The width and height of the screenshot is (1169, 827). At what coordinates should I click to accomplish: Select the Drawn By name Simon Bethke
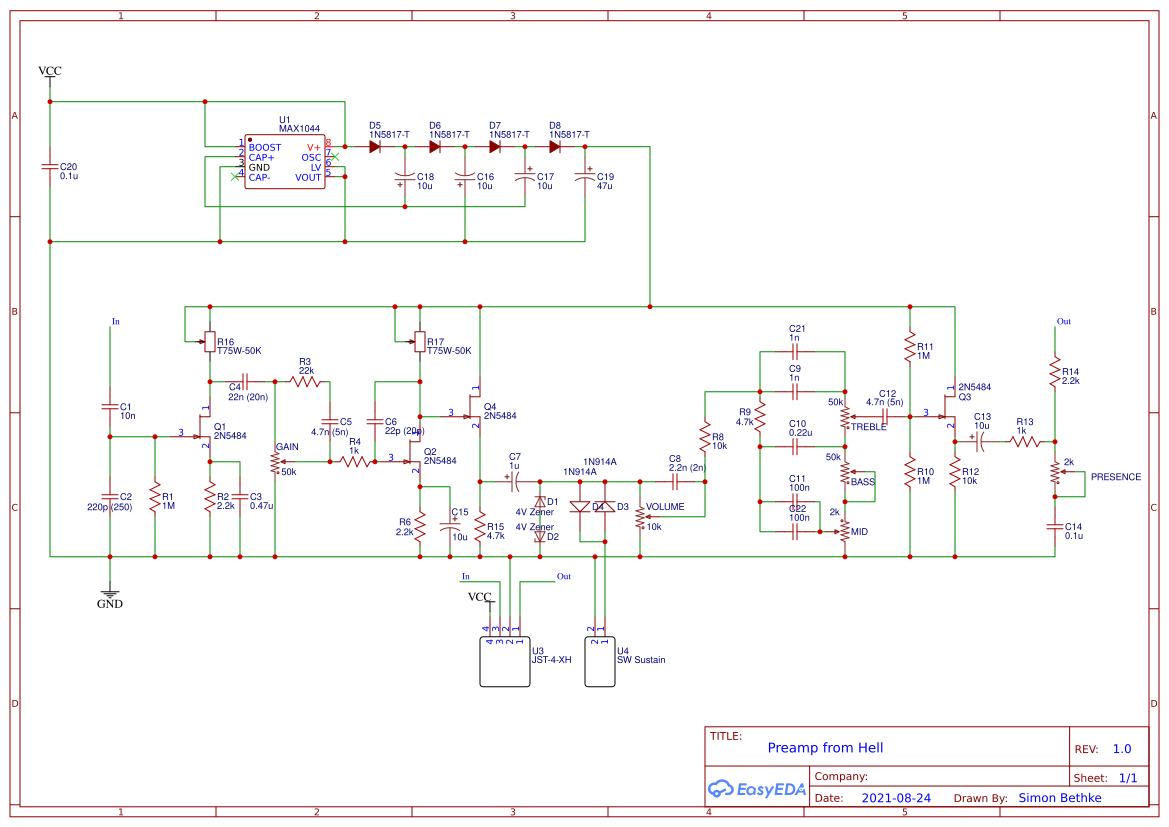1060,797
